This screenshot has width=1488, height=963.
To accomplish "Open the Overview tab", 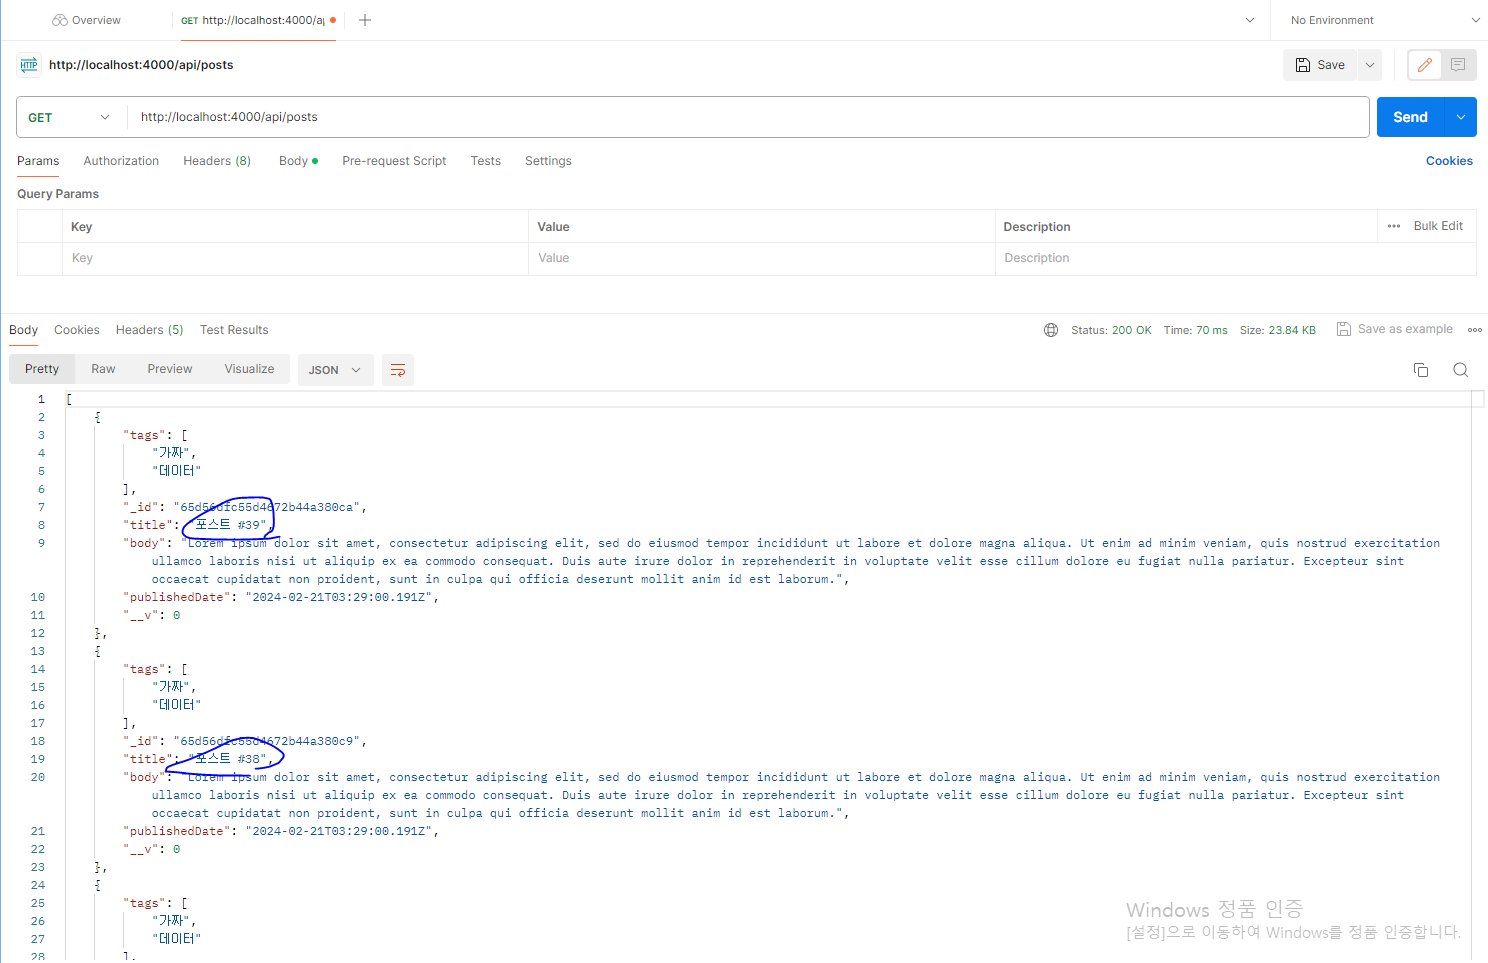I will [x=86, y=20].
